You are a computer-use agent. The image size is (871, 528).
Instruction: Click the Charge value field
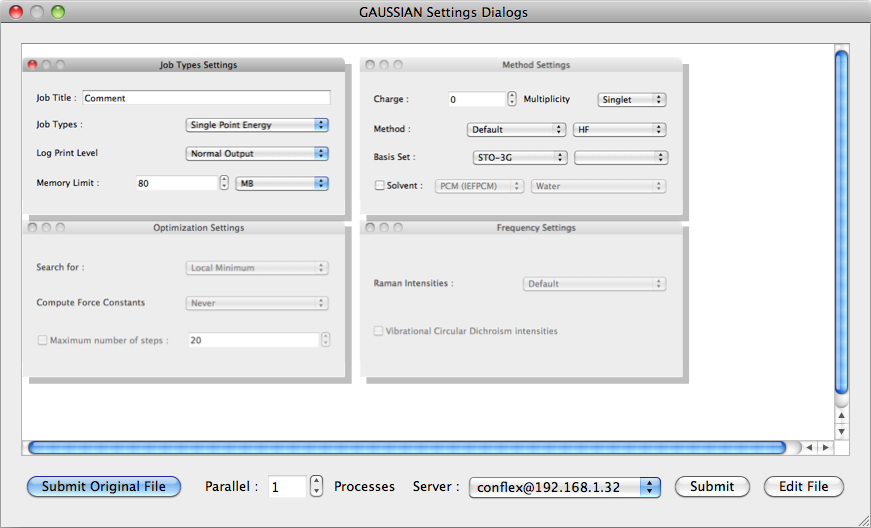(477, 99)
